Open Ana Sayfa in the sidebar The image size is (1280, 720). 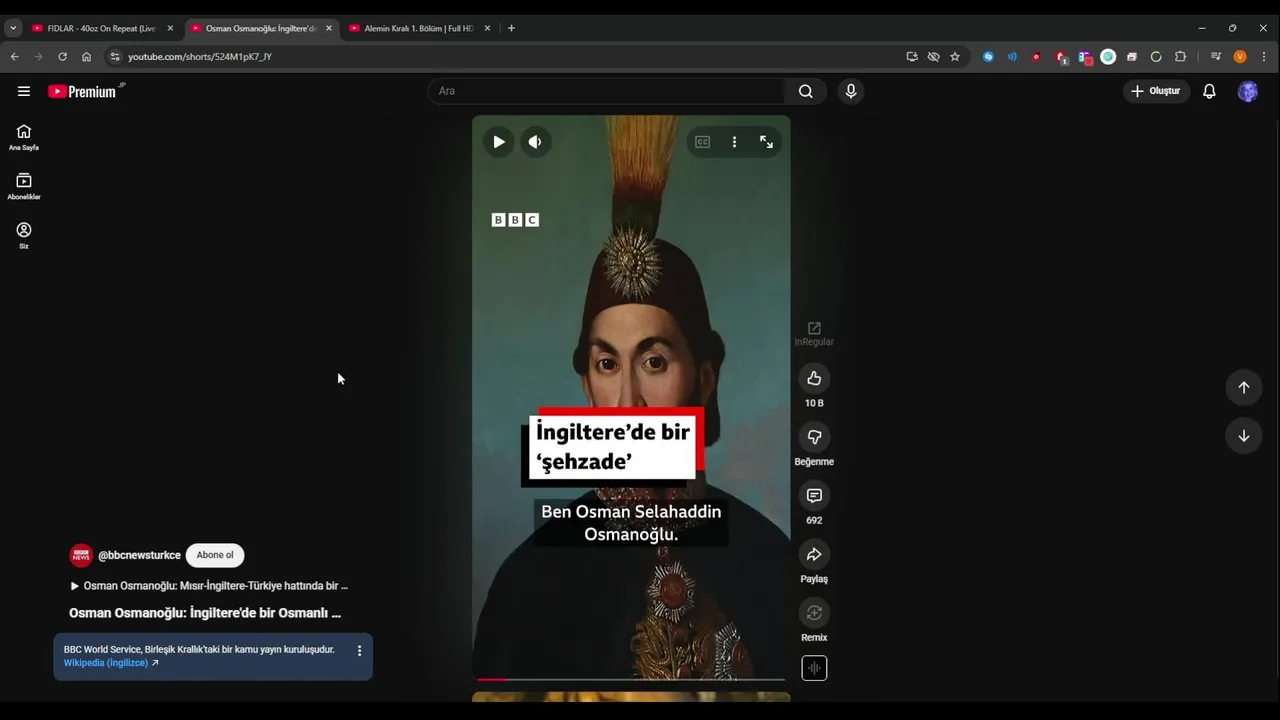pyautogui.click(x=24, y=137)
